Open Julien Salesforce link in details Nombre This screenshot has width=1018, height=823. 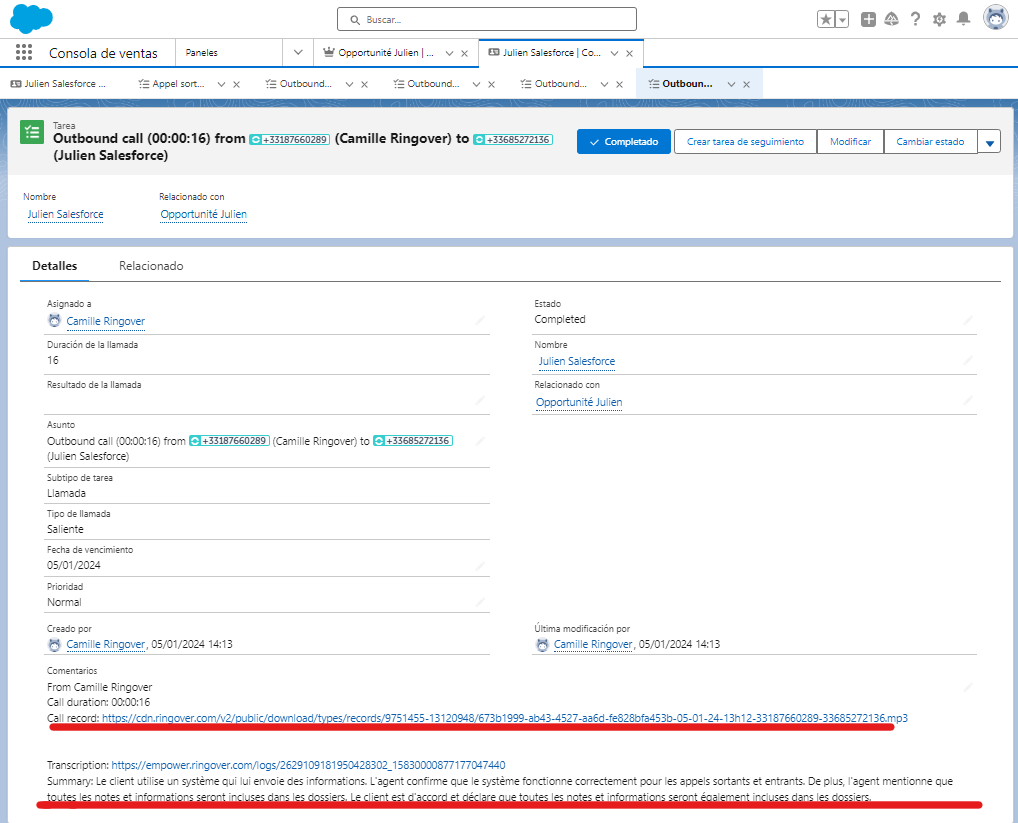point(577,361)
